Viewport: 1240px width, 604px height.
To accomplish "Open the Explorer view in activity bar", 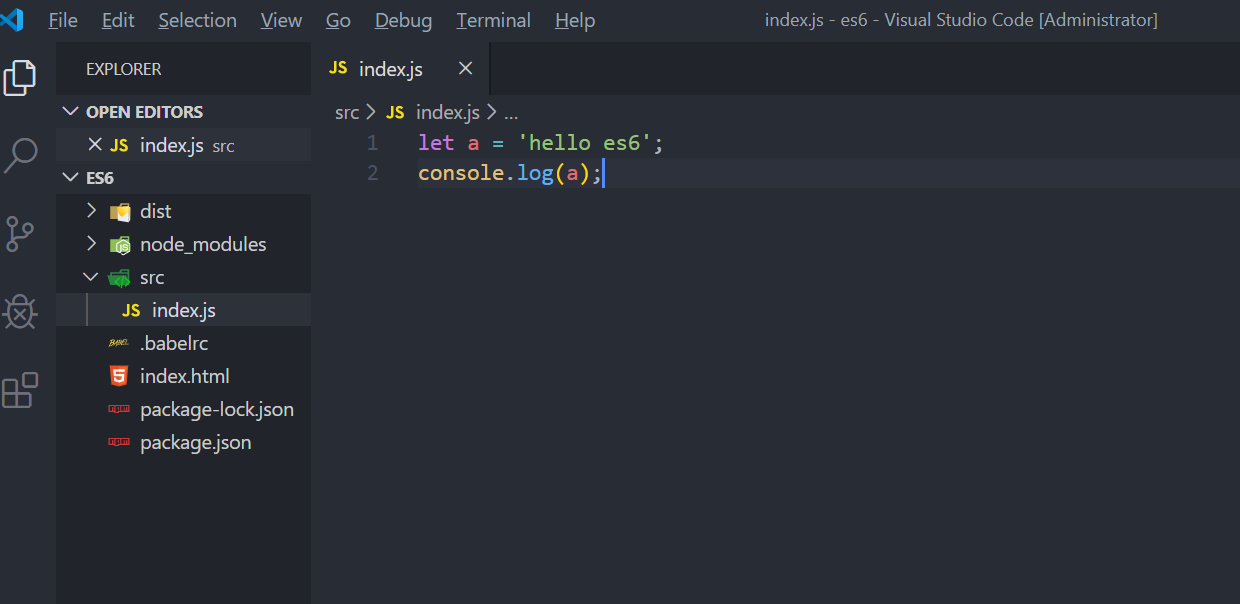I will (x=20, y=77).
